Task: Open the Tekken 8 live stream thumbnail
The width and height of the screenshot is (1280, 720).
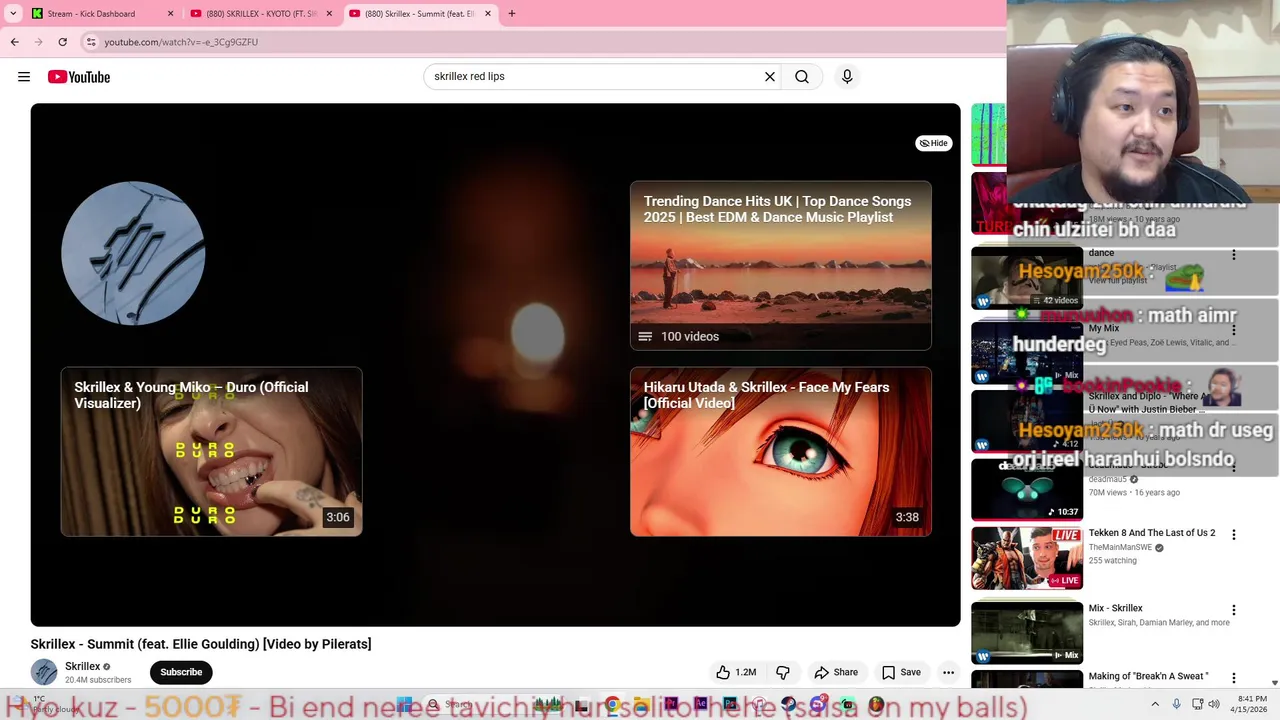Action: pos(1027,559)
